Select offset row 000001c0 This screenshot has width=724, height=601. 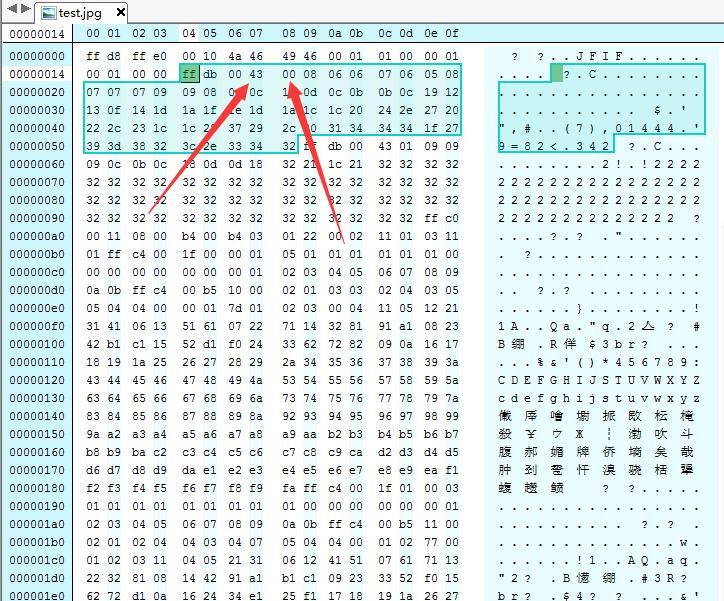(x=37, y=560)
